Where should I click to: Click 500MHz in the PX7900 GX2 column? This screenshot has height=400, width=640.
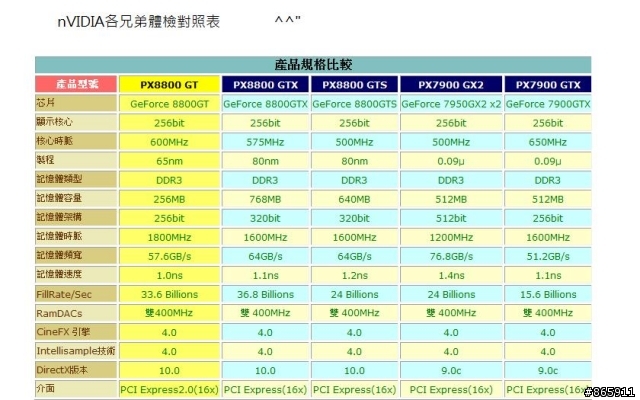click(x=451, y=142)
